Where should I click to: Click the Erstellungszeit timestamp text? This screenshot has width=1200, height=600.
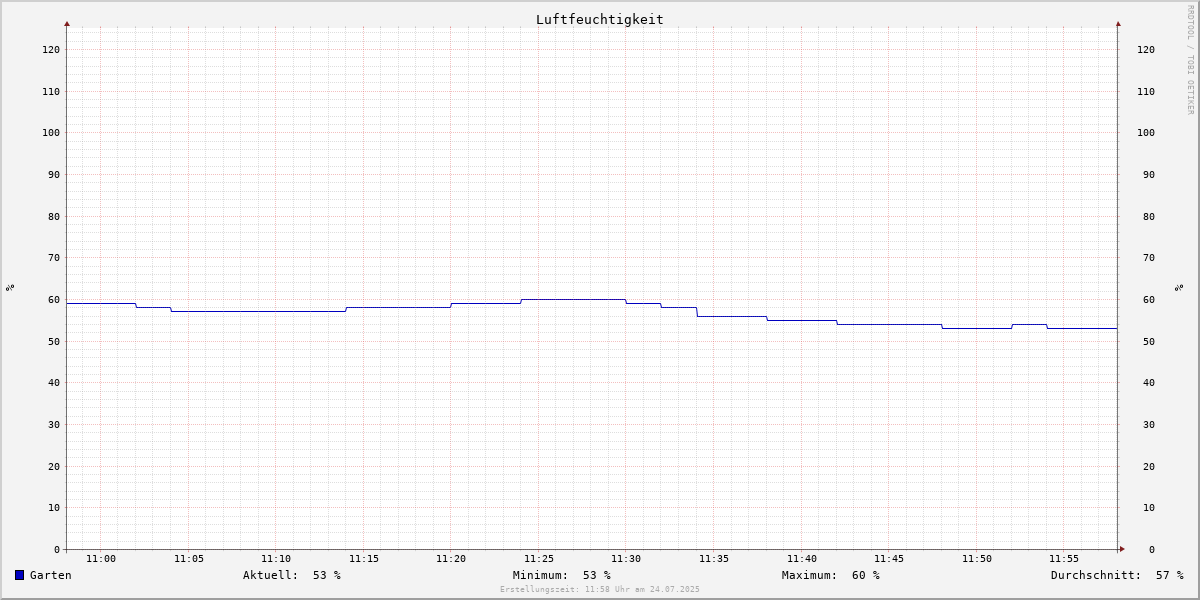tap(600, 589)
